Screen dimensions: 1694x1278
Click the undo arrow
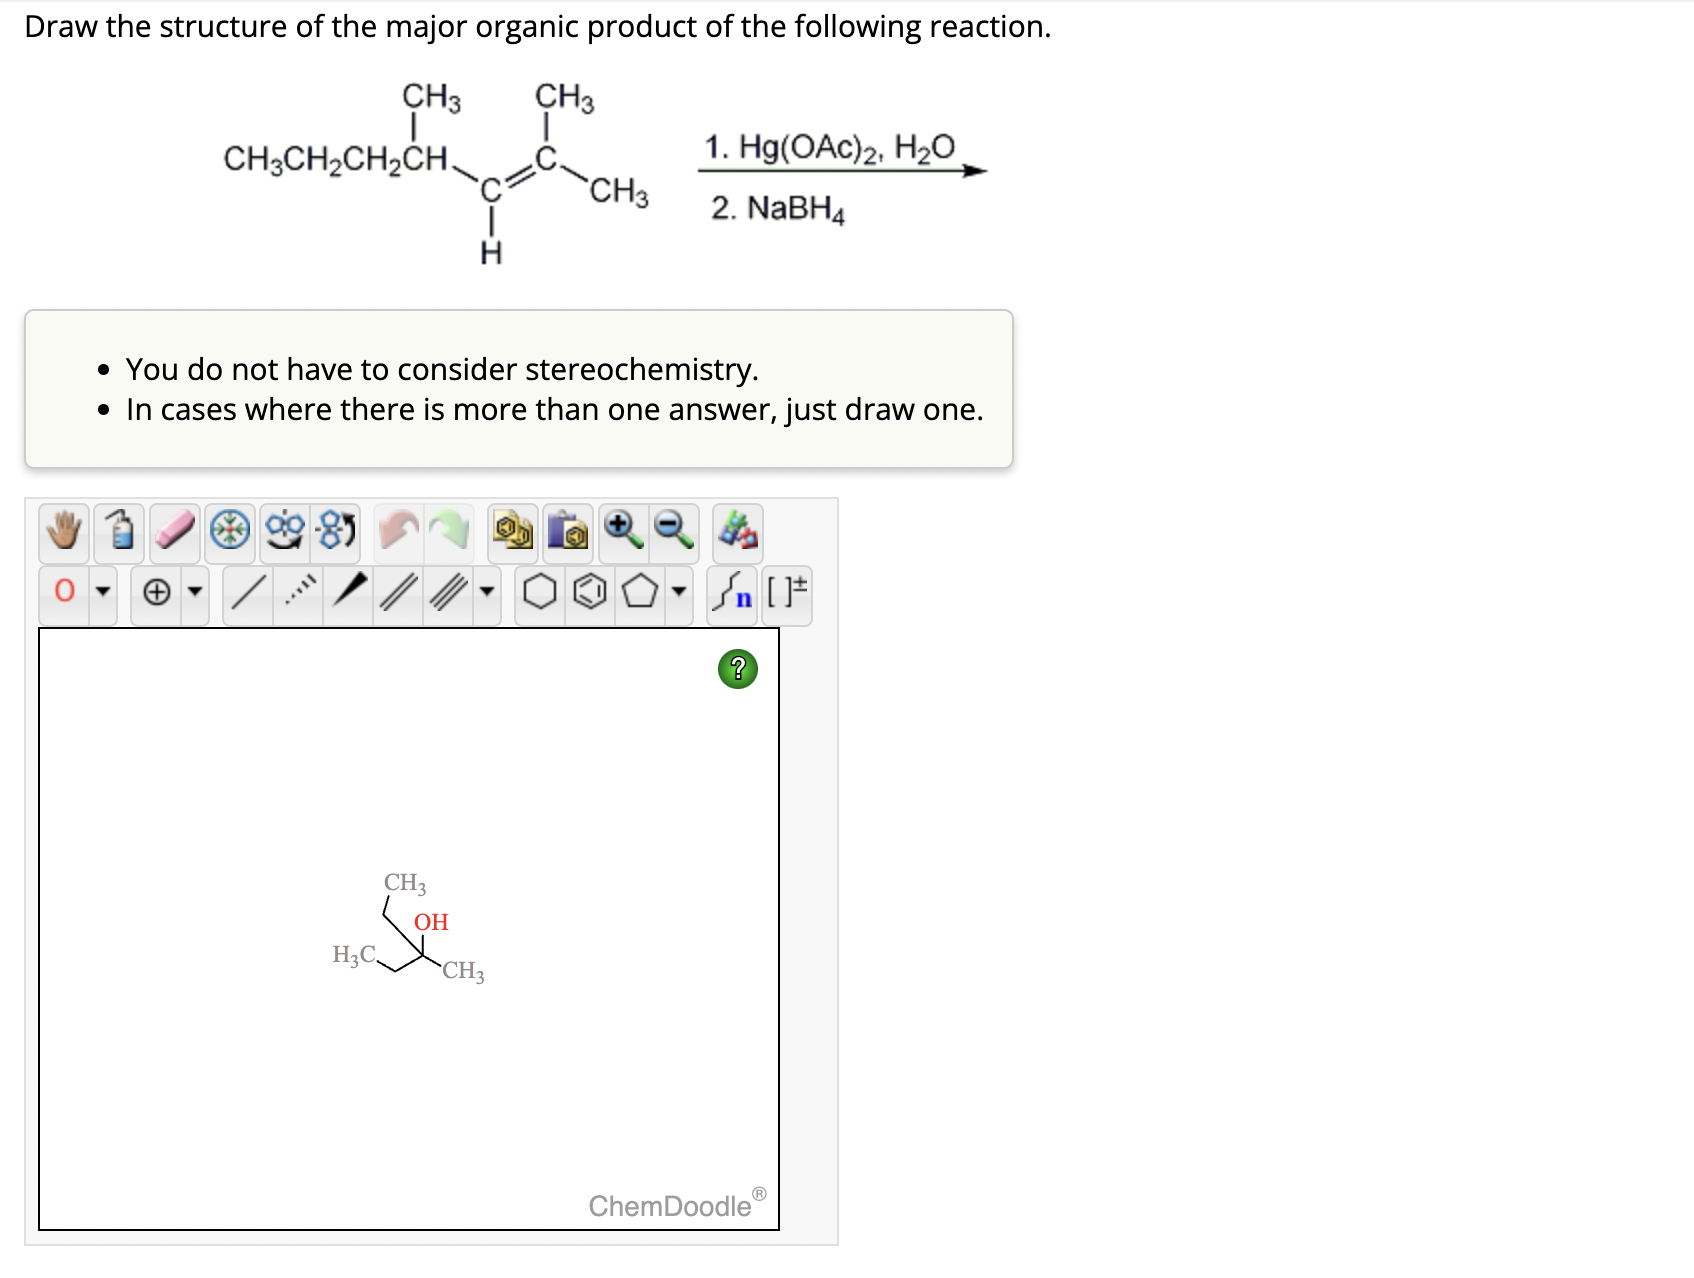tap(401, 531)
